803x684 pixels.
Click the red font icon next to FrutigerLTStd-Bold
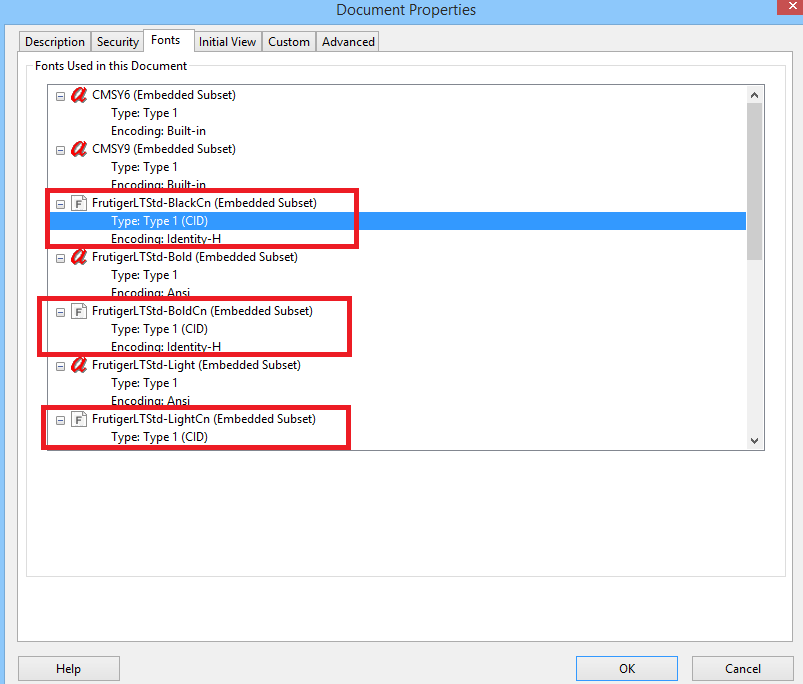[x=79, y=256]
